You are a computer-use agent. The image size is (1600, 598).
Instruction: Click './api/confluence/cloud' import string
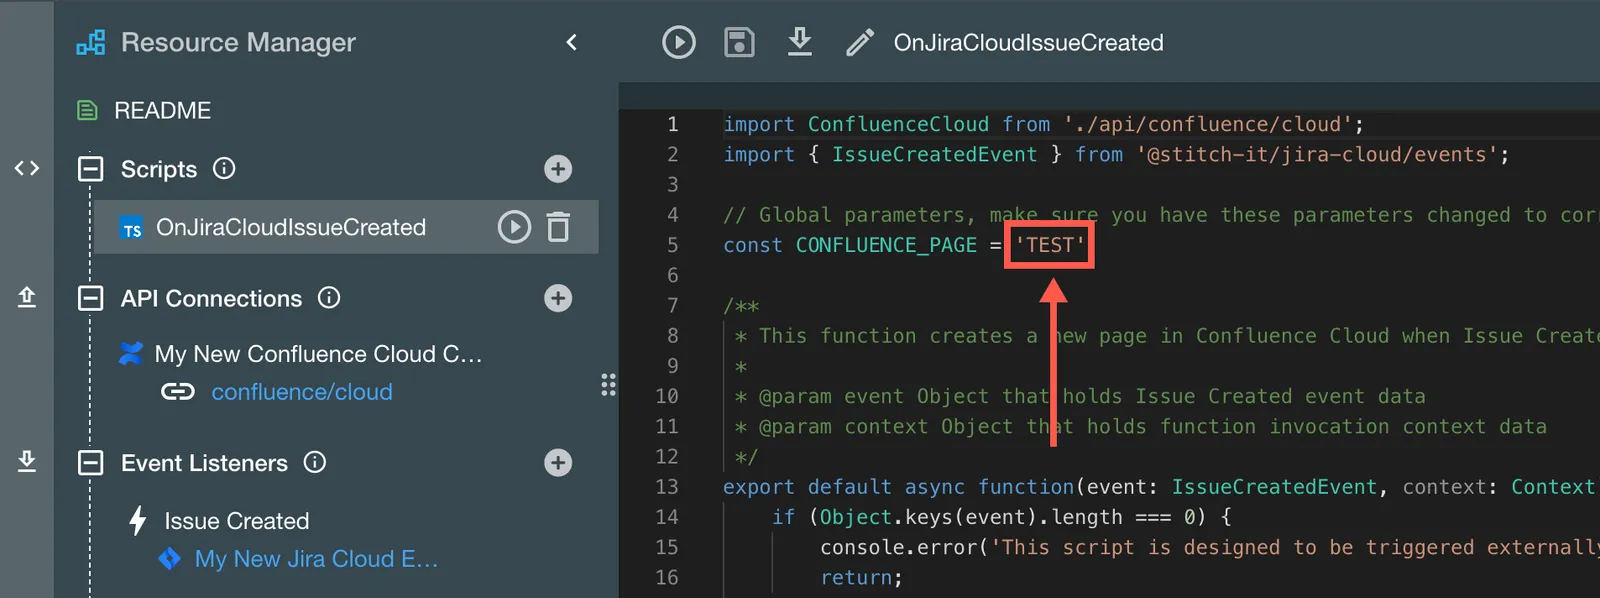1207,124
